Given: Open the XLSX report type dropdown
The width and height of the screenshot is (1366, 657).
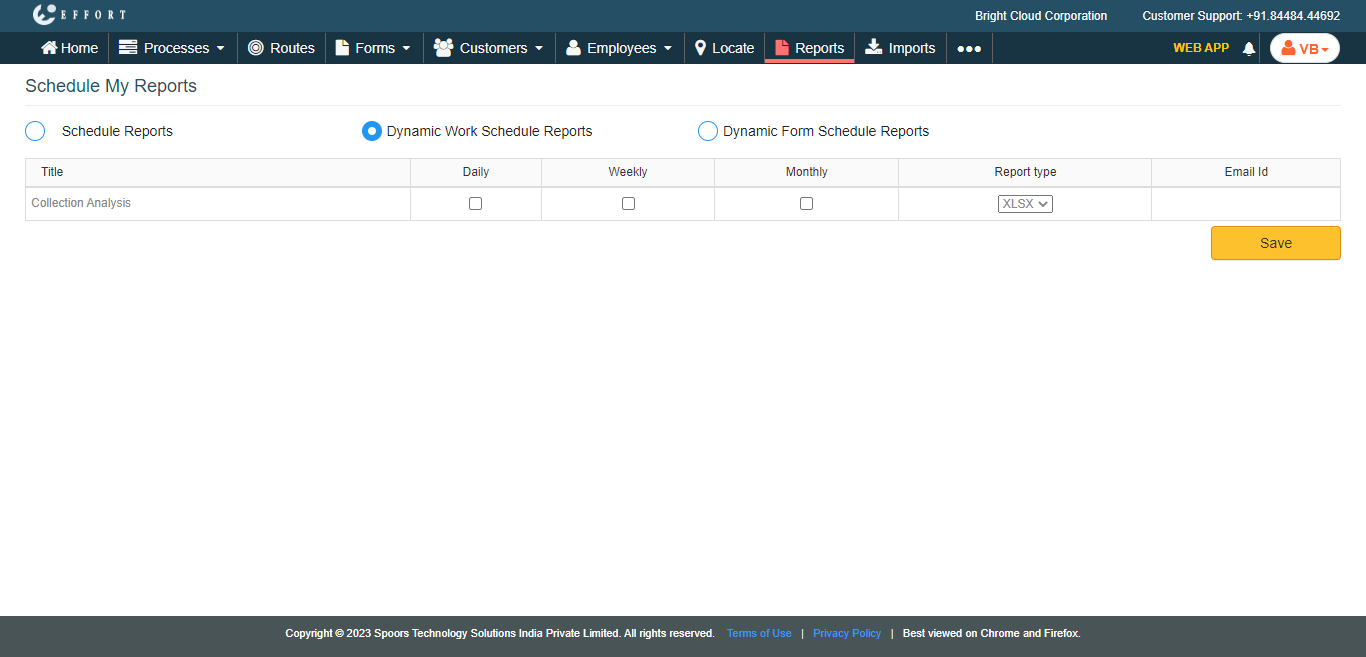Looking at the screenshot, I should [x=1025, y=204].
